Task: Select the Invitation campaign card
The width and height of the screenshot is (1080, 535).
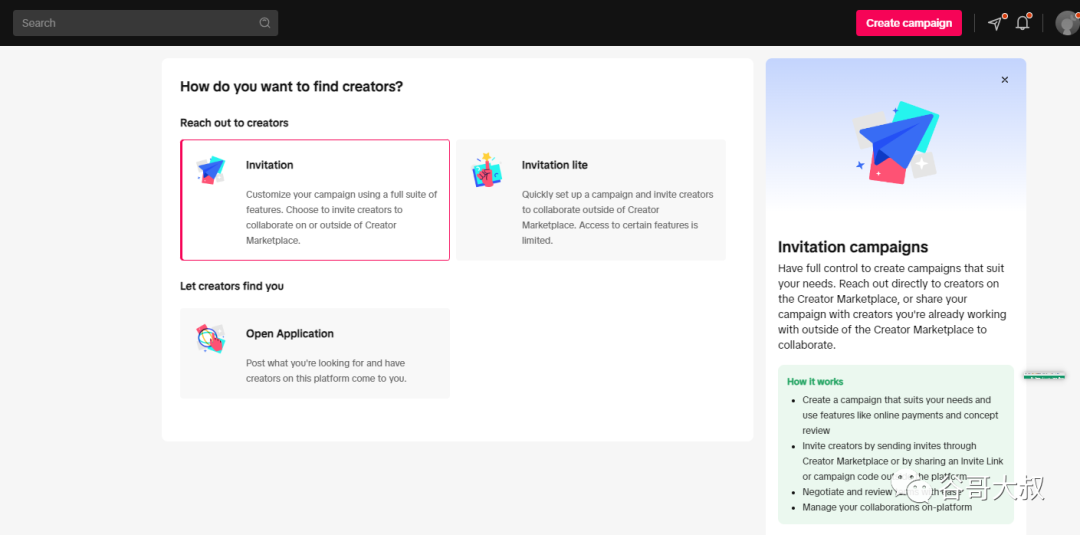Action: click(315, 200)
